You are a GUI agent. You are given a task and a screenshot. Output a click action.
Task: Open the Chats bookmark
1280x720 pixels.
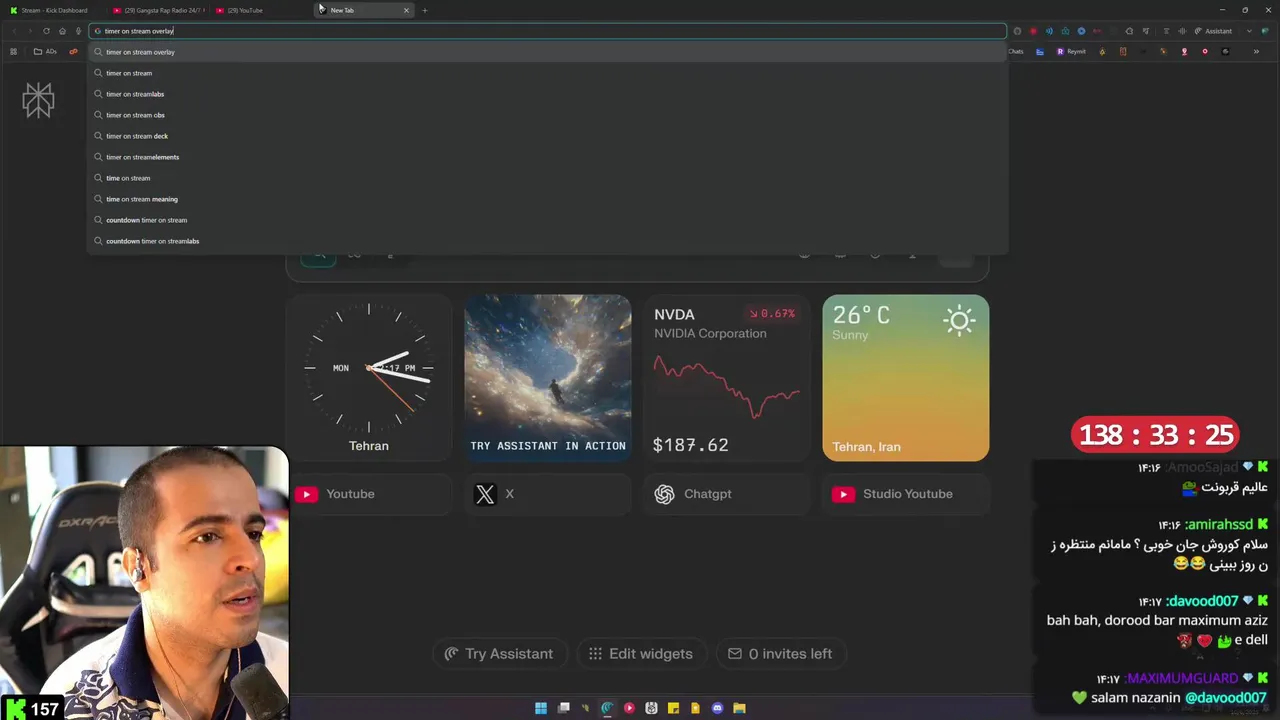[x=1016, y=51]
